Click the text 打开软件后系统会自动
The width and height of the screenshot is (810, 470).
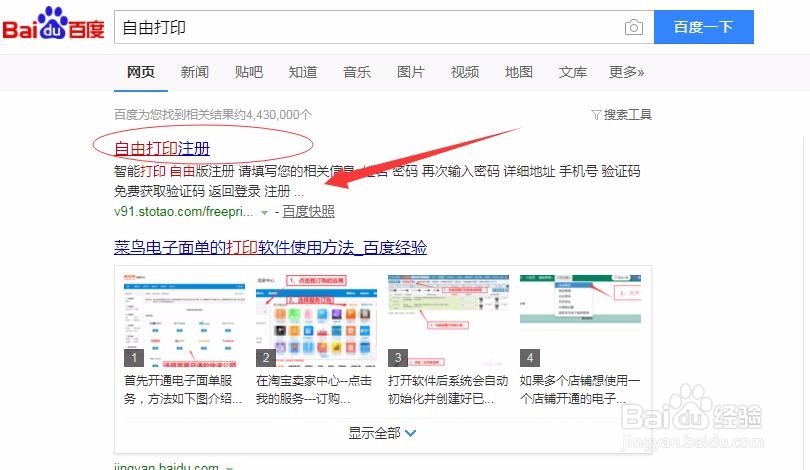pyautogui.click(x=448, y=381)
